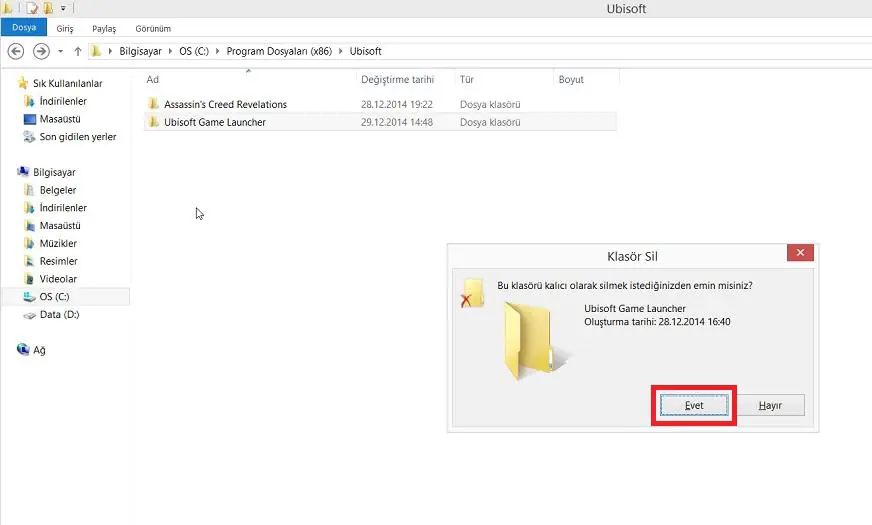Open Masaüstü under Bilgisayar
Image resolution: width=872 pixels, height=525 pixels.
[60, 226]
